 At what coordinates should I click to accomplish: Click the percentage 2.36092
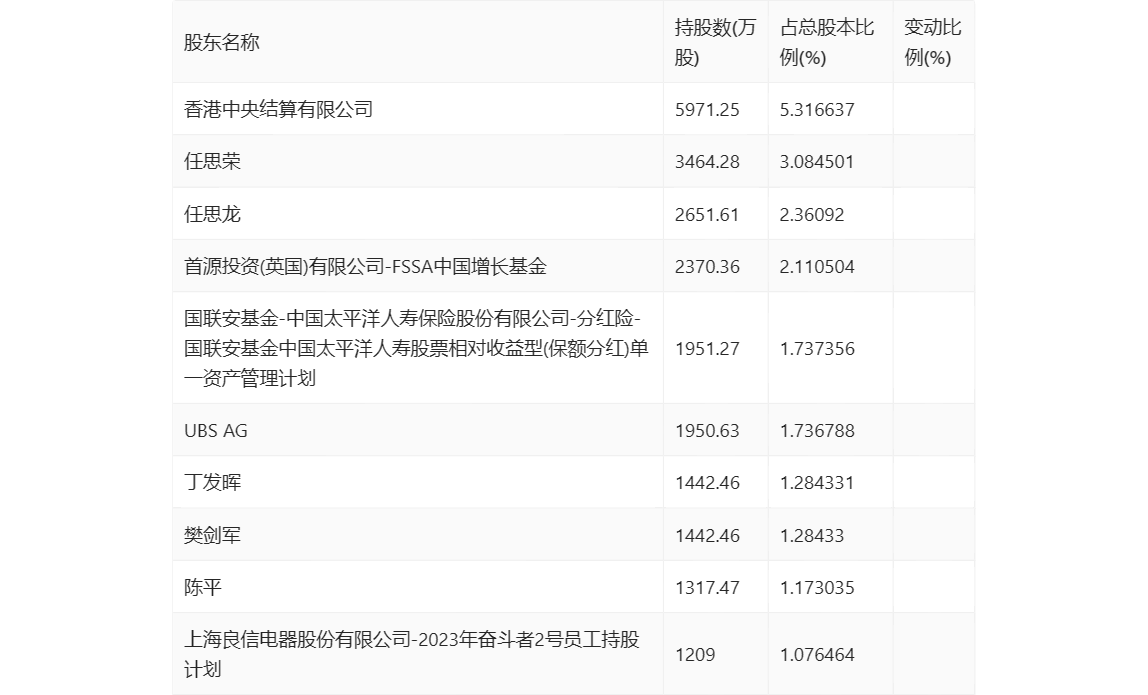tap(812, 215)
